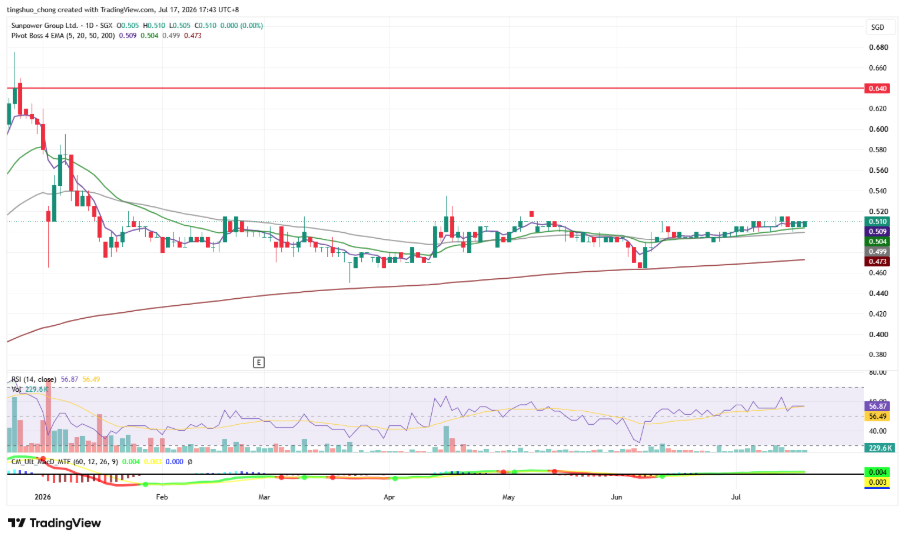Click the 229.6K volume axis label
Image resolution: width=907 pixels, height=541 pixels.
[880, 448]
